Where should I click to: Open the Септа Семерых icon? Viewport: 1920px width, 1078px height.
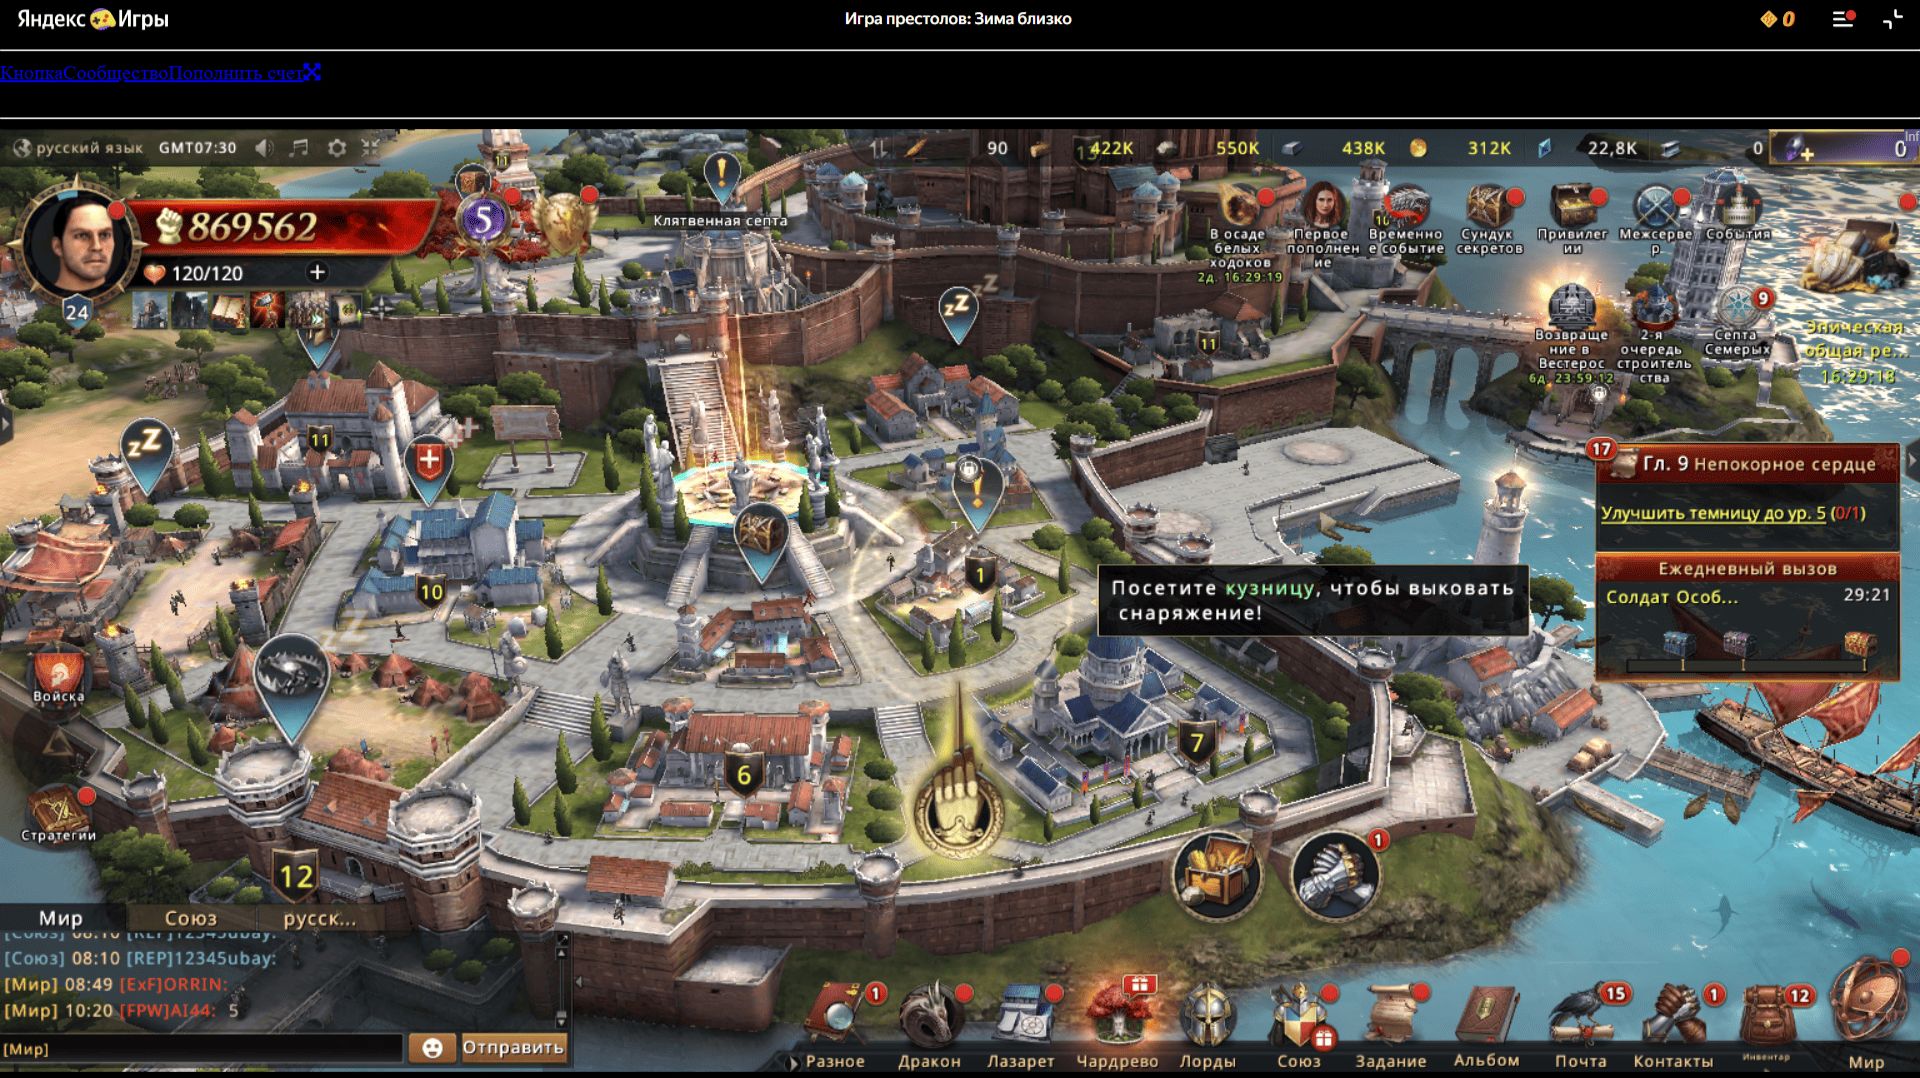[1739, 306]
